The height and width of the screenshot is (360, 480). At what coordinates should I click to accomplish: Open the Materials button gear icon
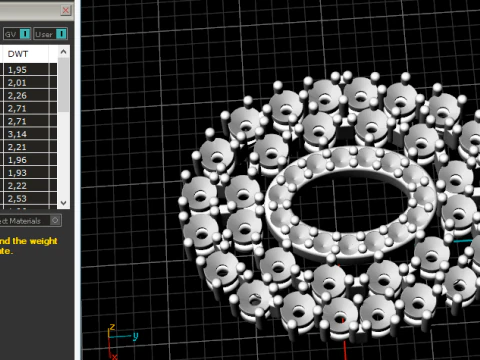[55, 220]
